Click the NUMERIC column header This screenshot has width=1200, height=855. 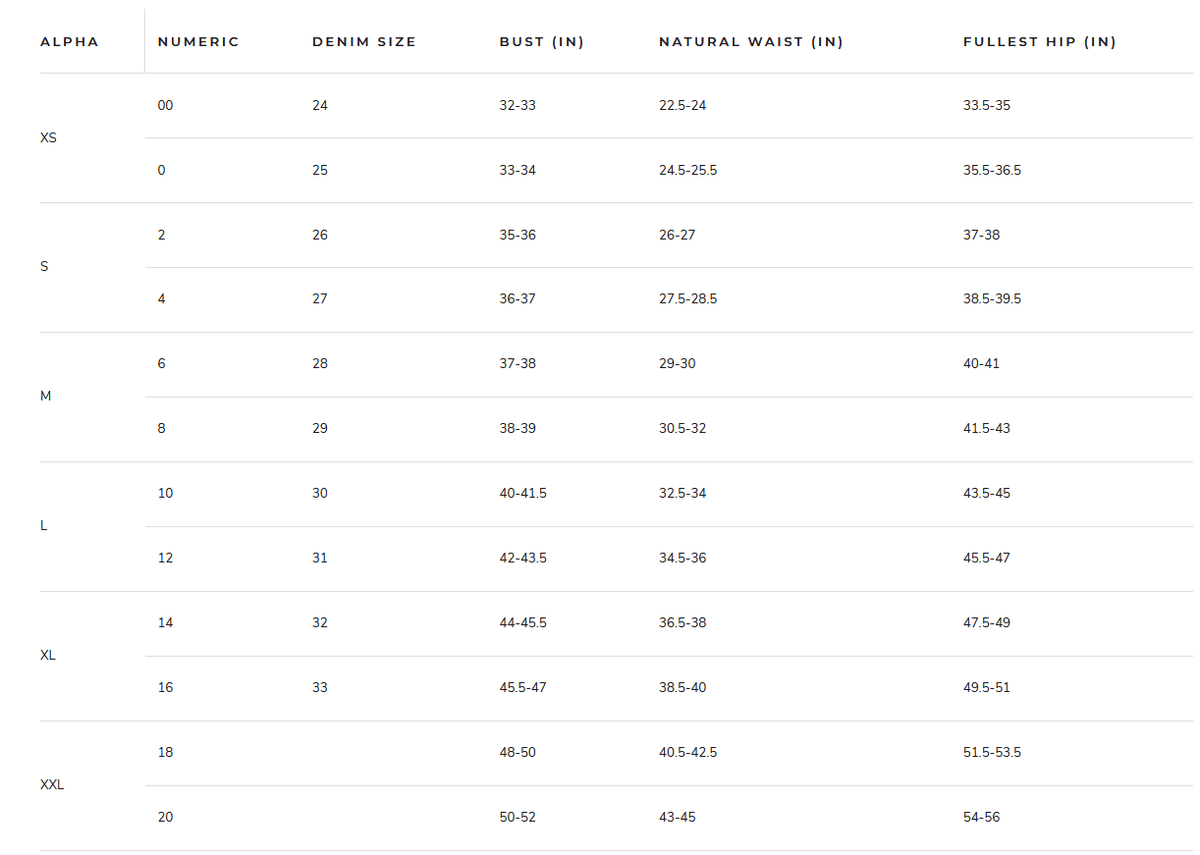point(198,42)
